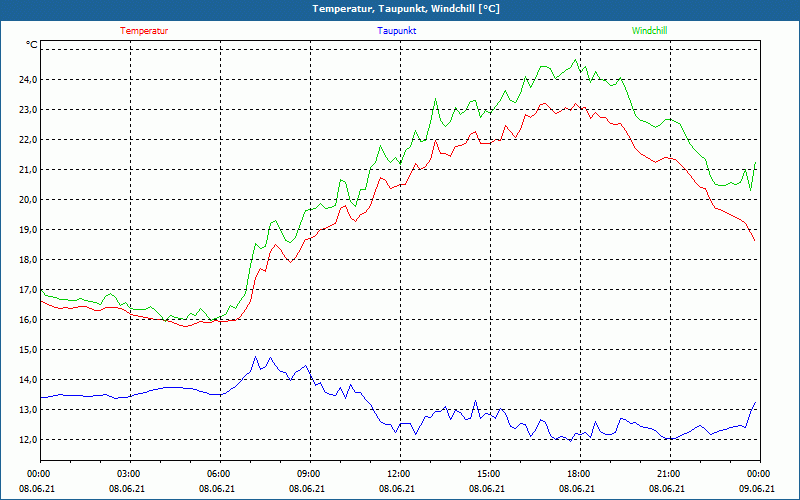Image resolution: width=800 pixels, height=500 pixels.
Task: Click the 18,0 y-axis value
Action: [x=29, y=260]
